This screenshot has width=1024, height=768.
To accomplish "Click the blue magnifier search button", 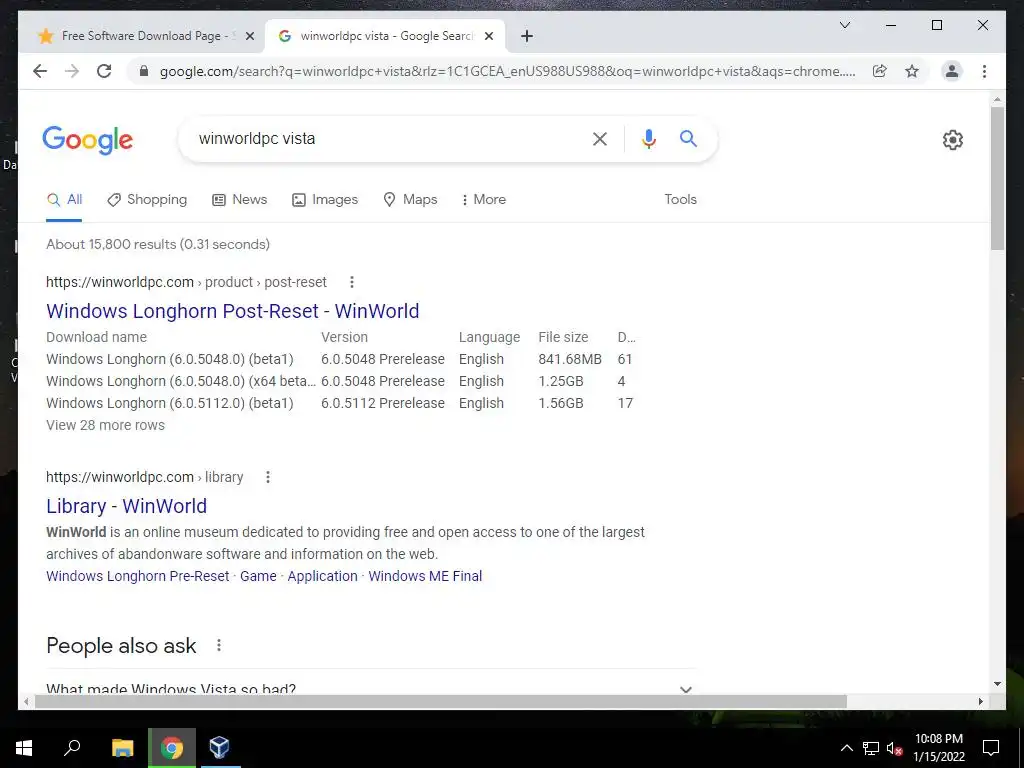I will coord(688,138).
